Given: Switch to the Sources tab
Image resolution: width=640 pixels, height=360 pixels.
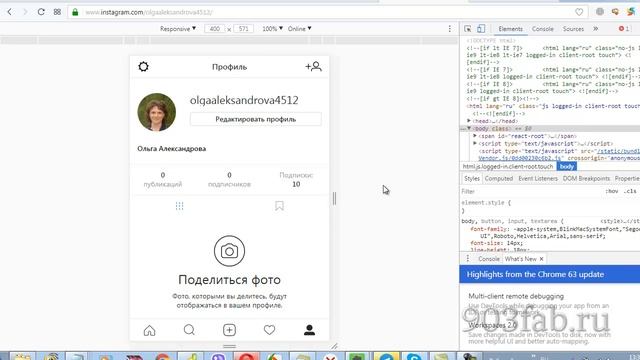Looking at the screenshot, I should pos(573,29).
